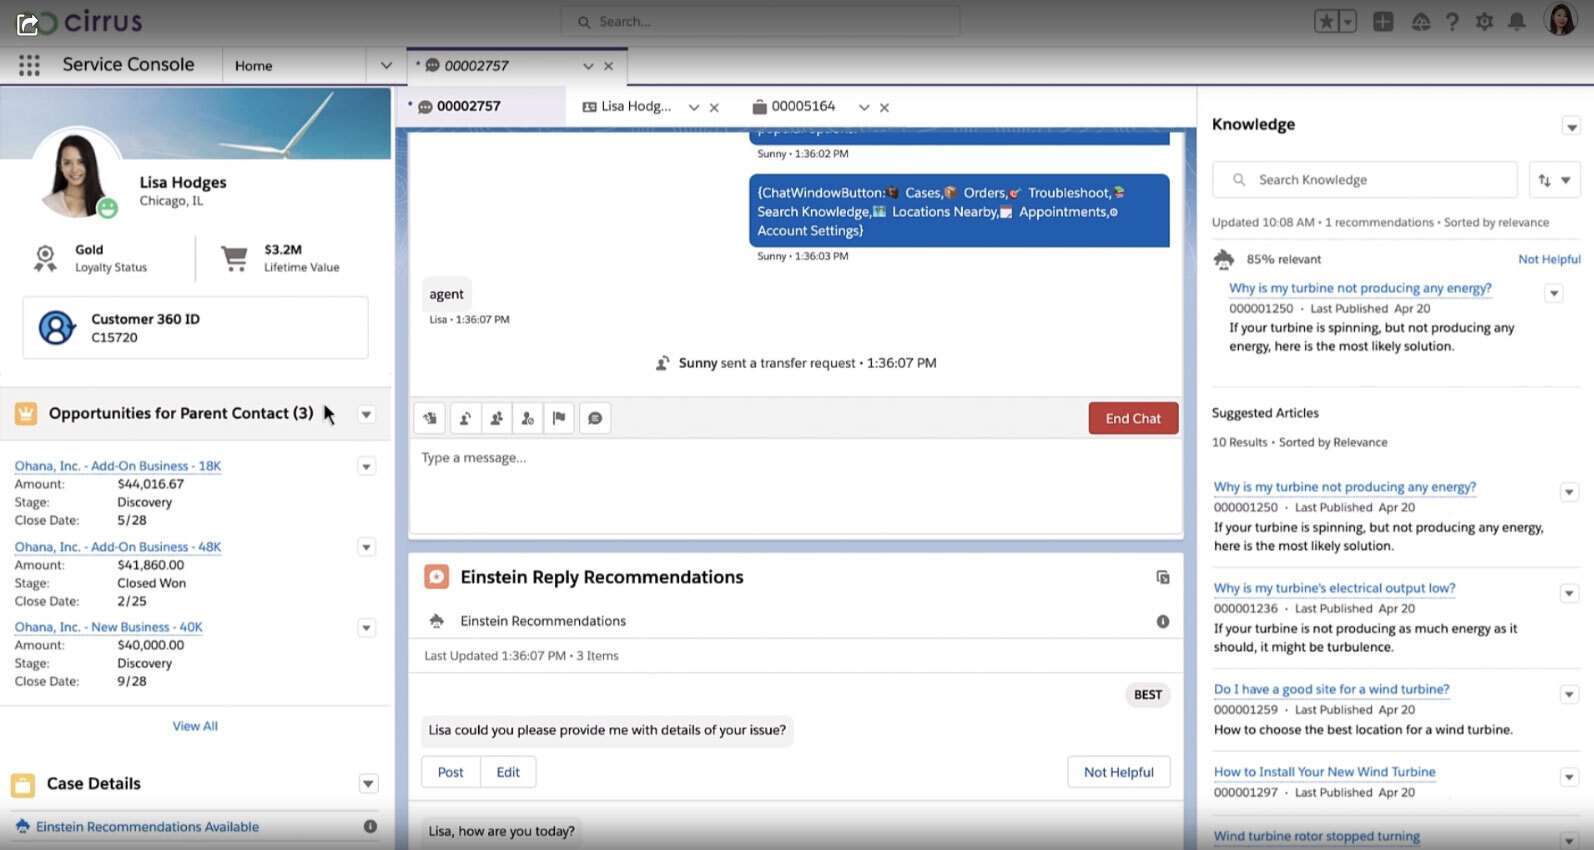Open the 00002757 workspace tab dropdown
Viewport: 1594px width, 850px height.
[x=588, y=66]
